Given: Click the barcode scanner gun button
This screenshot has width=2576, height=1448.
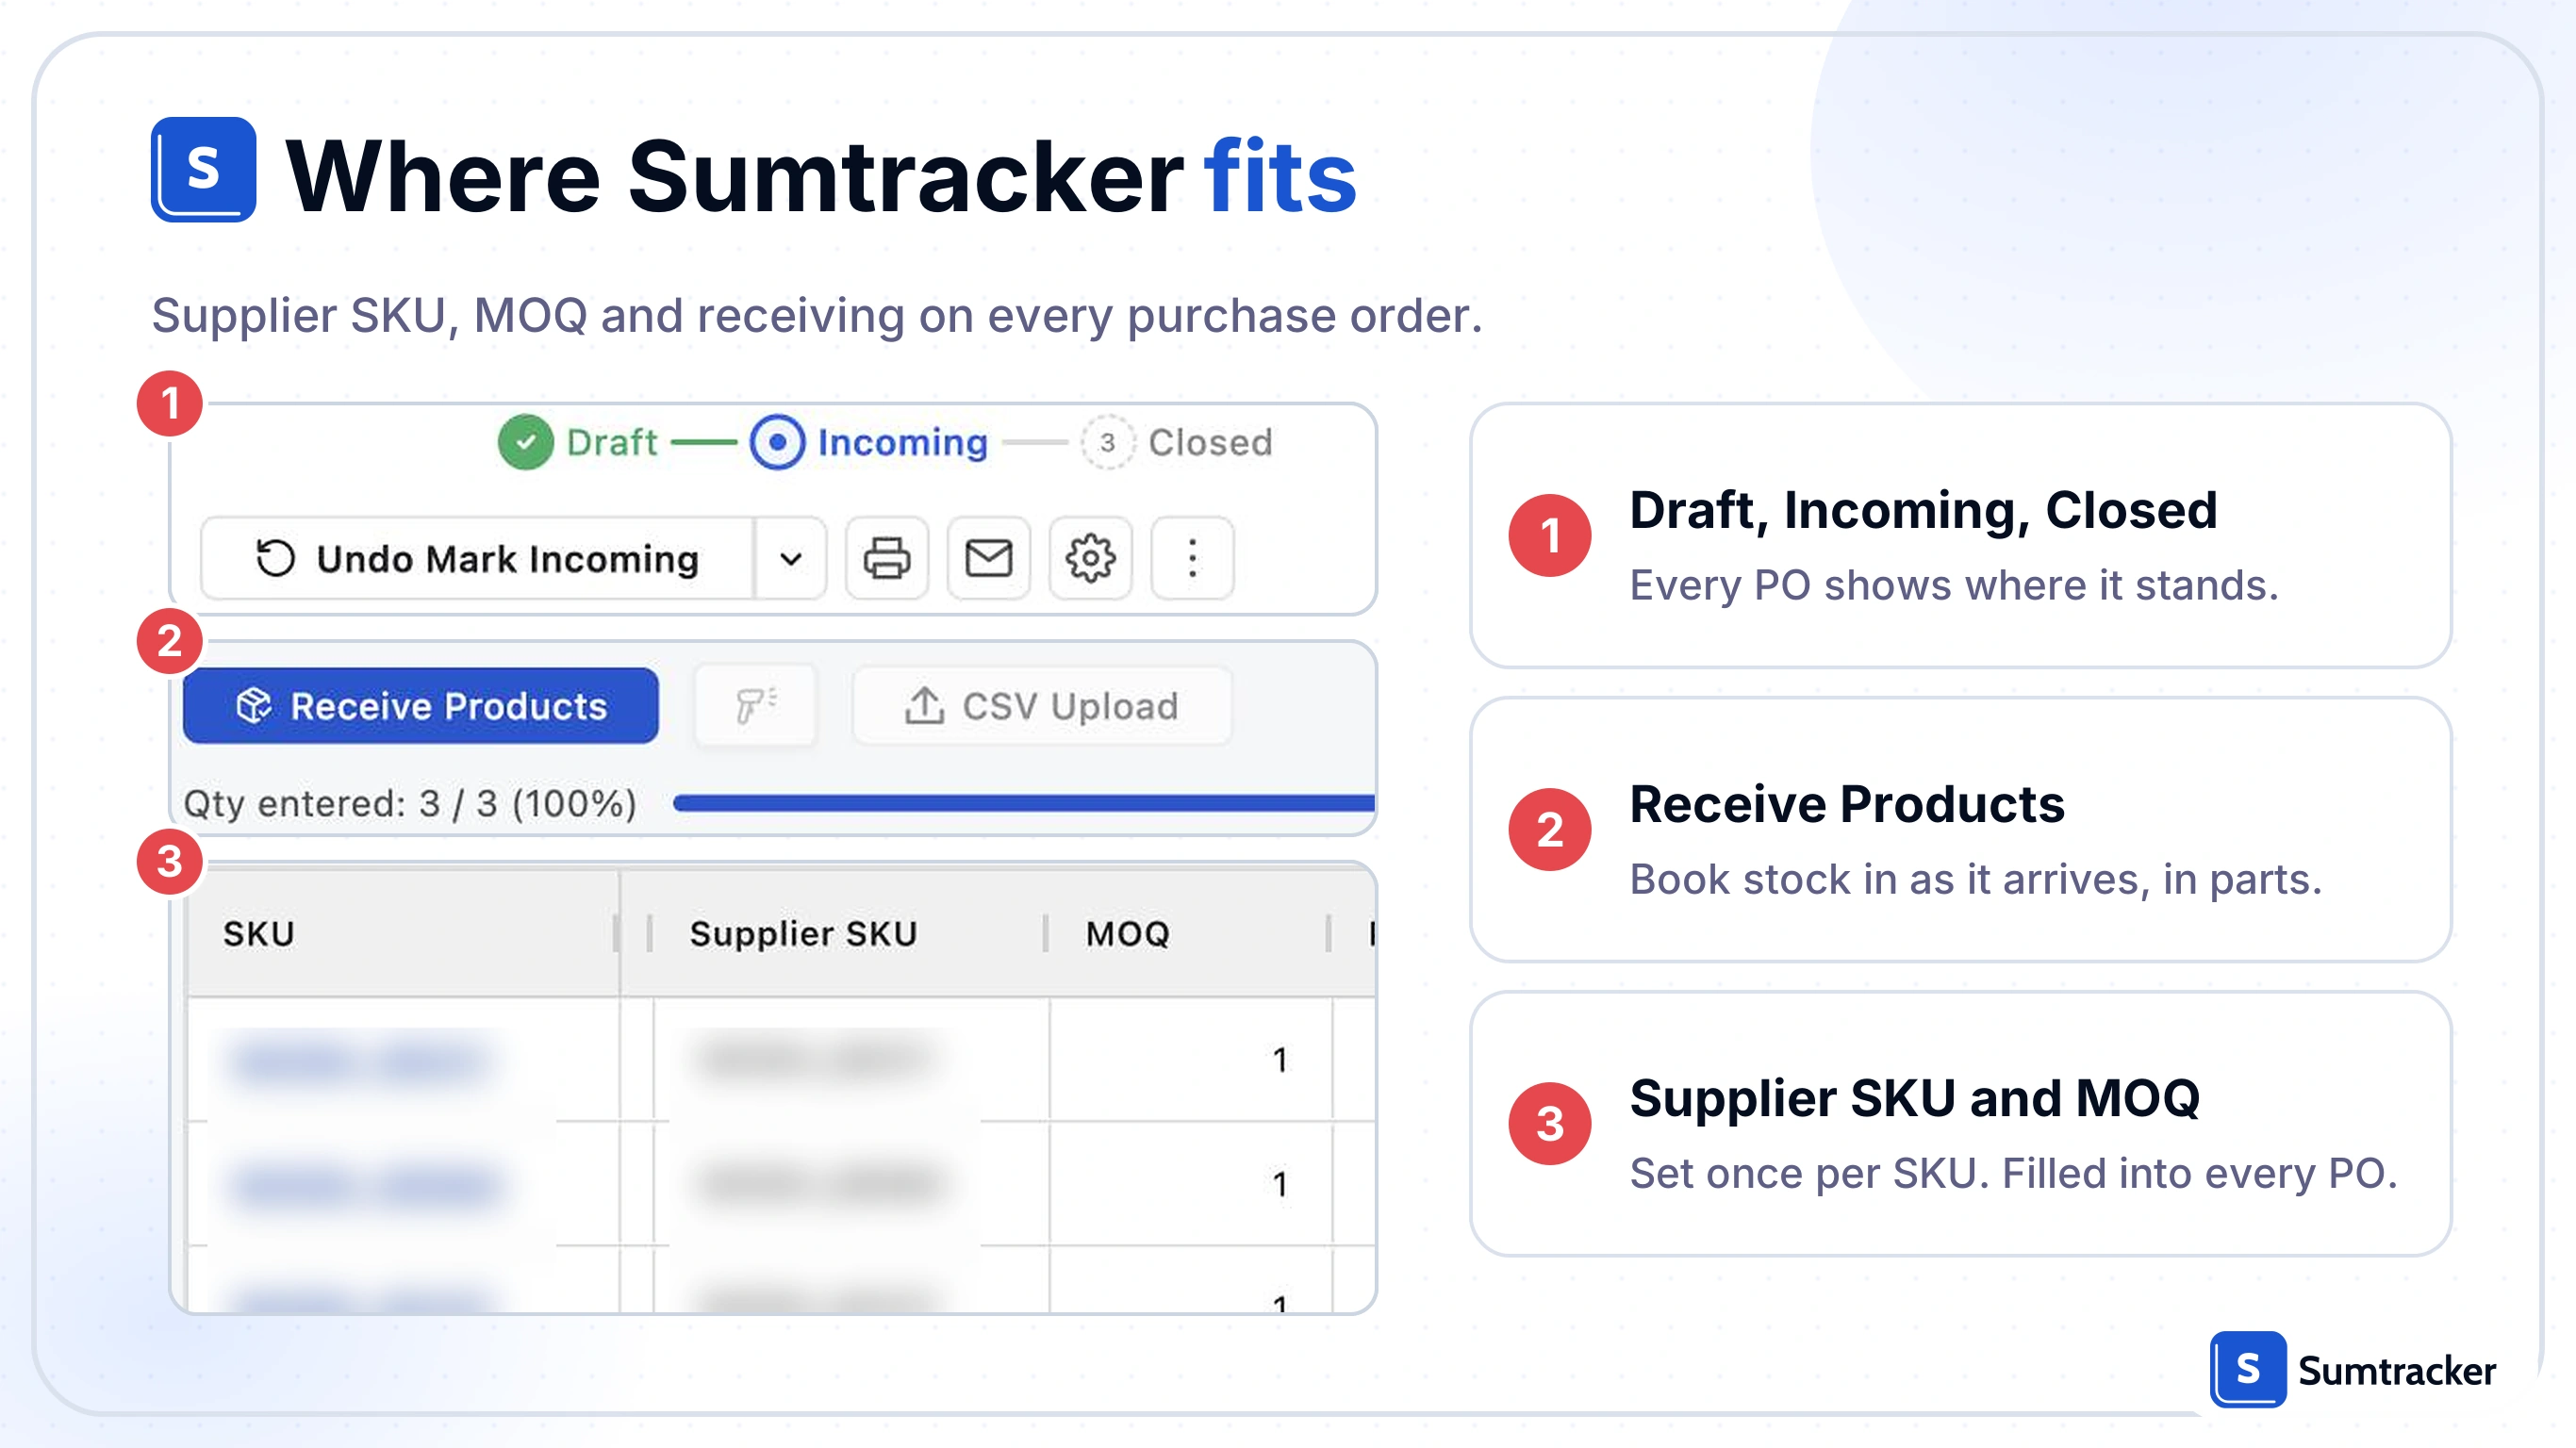Looking at the screenshot, I should pos(756,706).
